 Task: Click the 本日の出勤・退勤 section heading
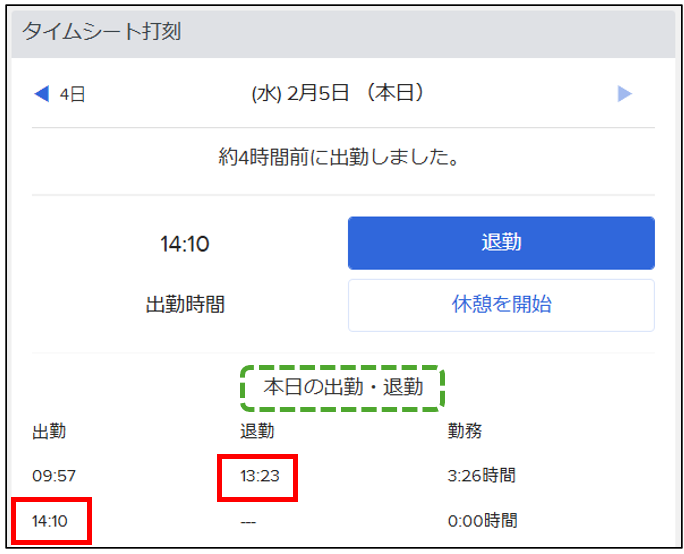[343, 388]
